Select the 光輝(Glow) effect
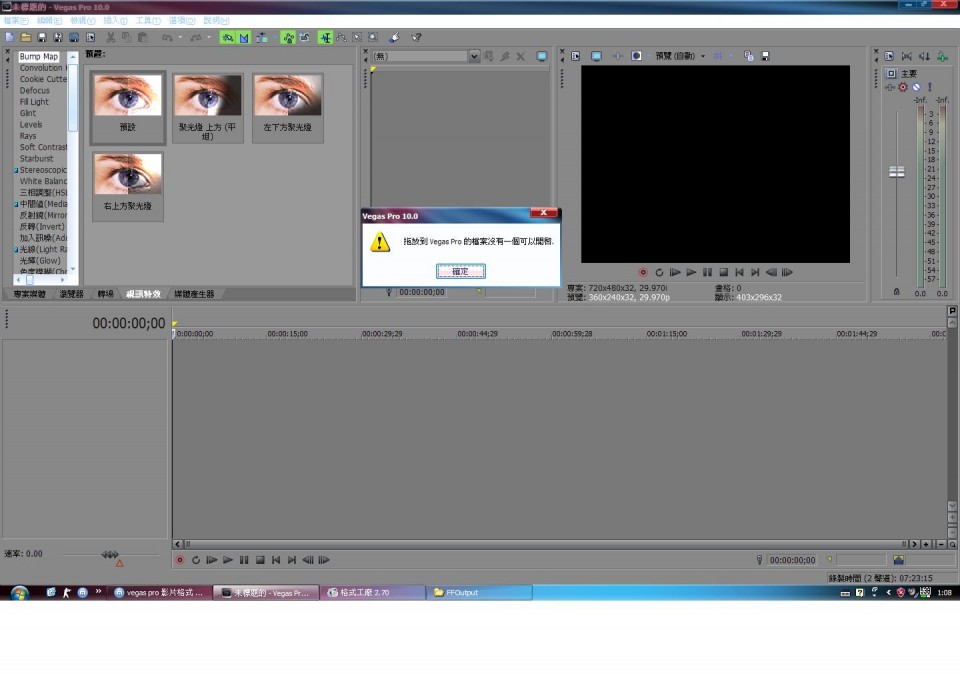960x674 pixels. 40,260
